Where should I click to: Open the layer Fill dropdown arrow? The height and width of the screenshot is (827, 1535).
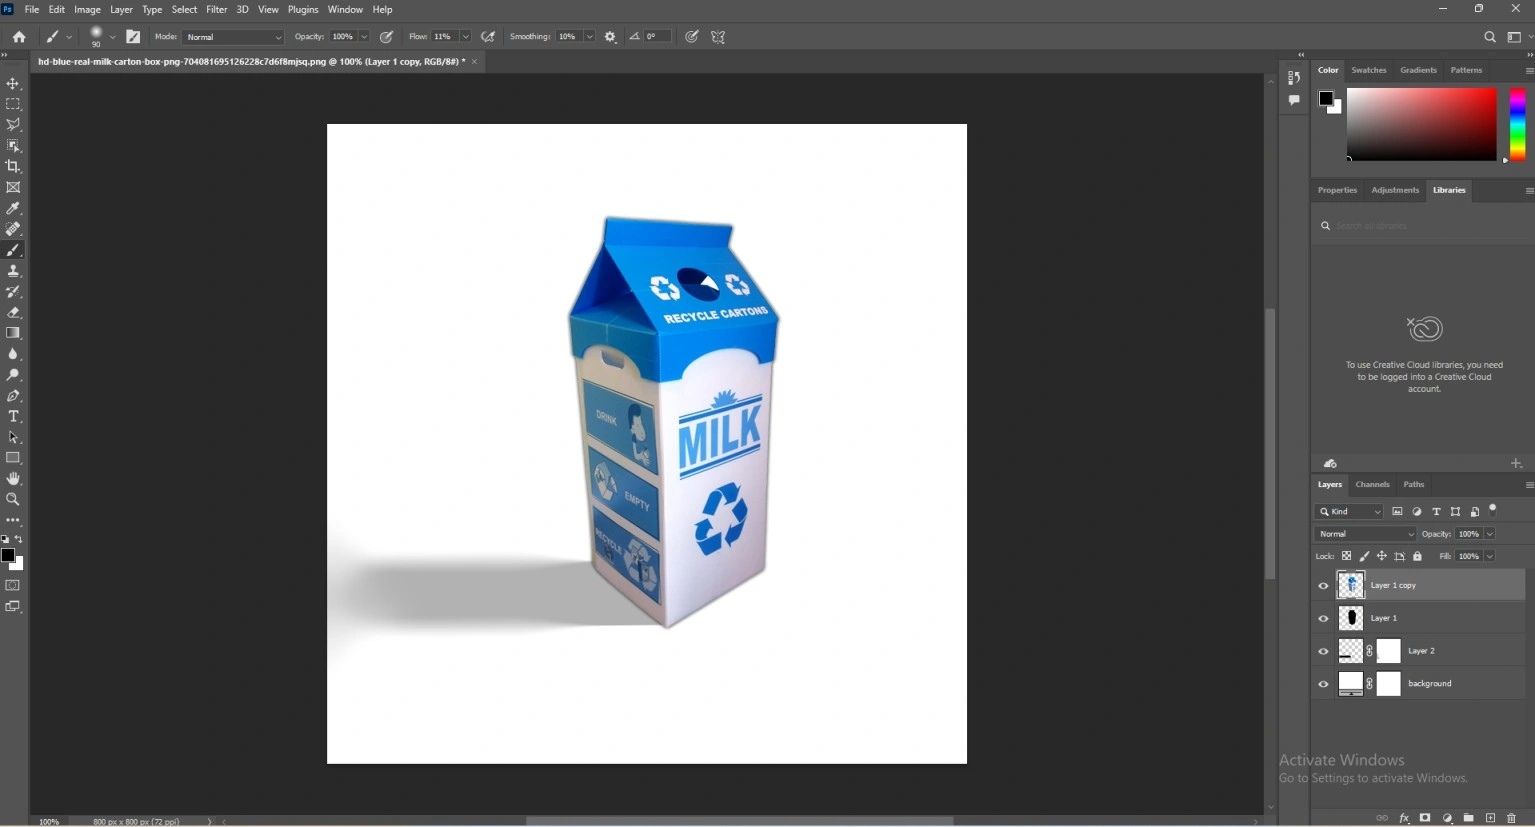click(1489, 556)
